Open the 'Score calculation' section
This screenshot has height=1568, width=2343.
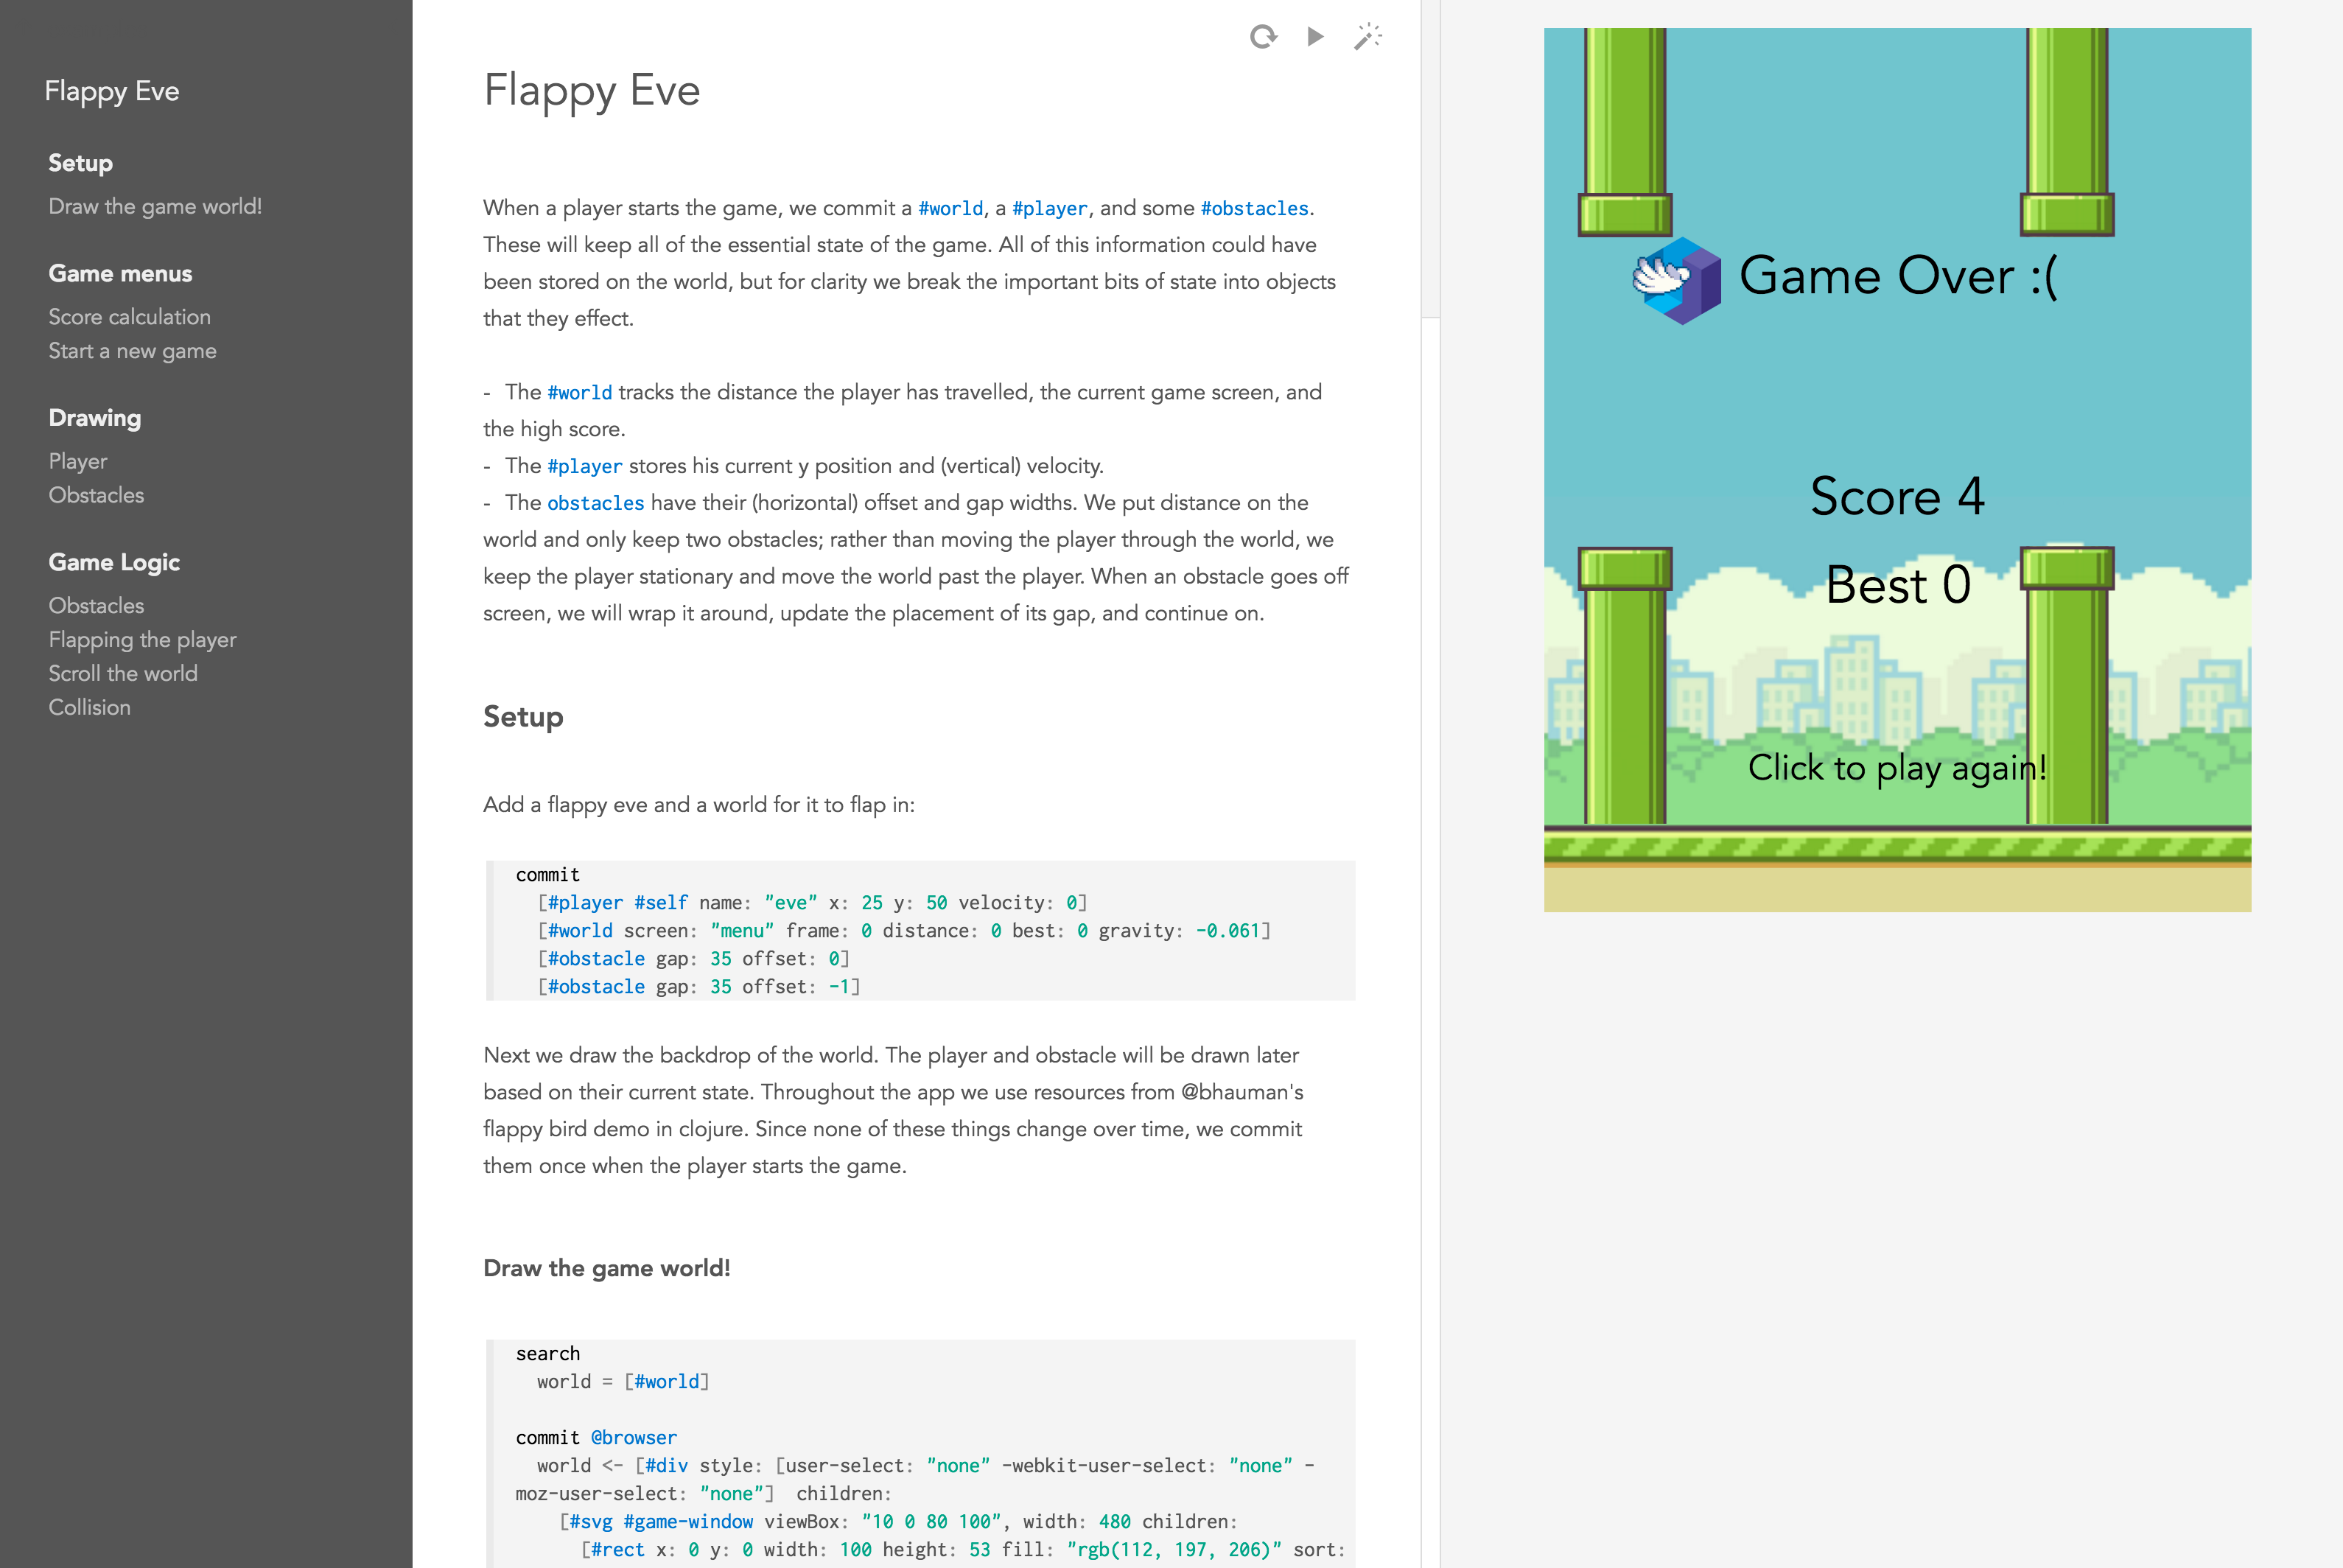(129, 317)
